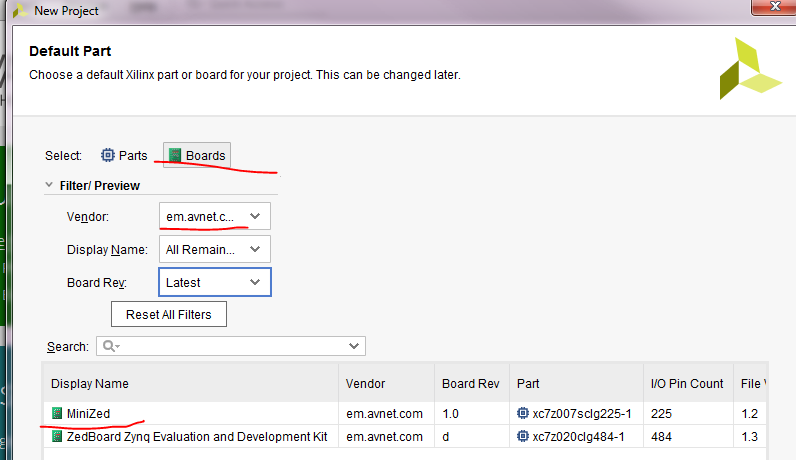Click Reset All Filters button
Viewport: 796px width, 460px height.
click(169, 314)
